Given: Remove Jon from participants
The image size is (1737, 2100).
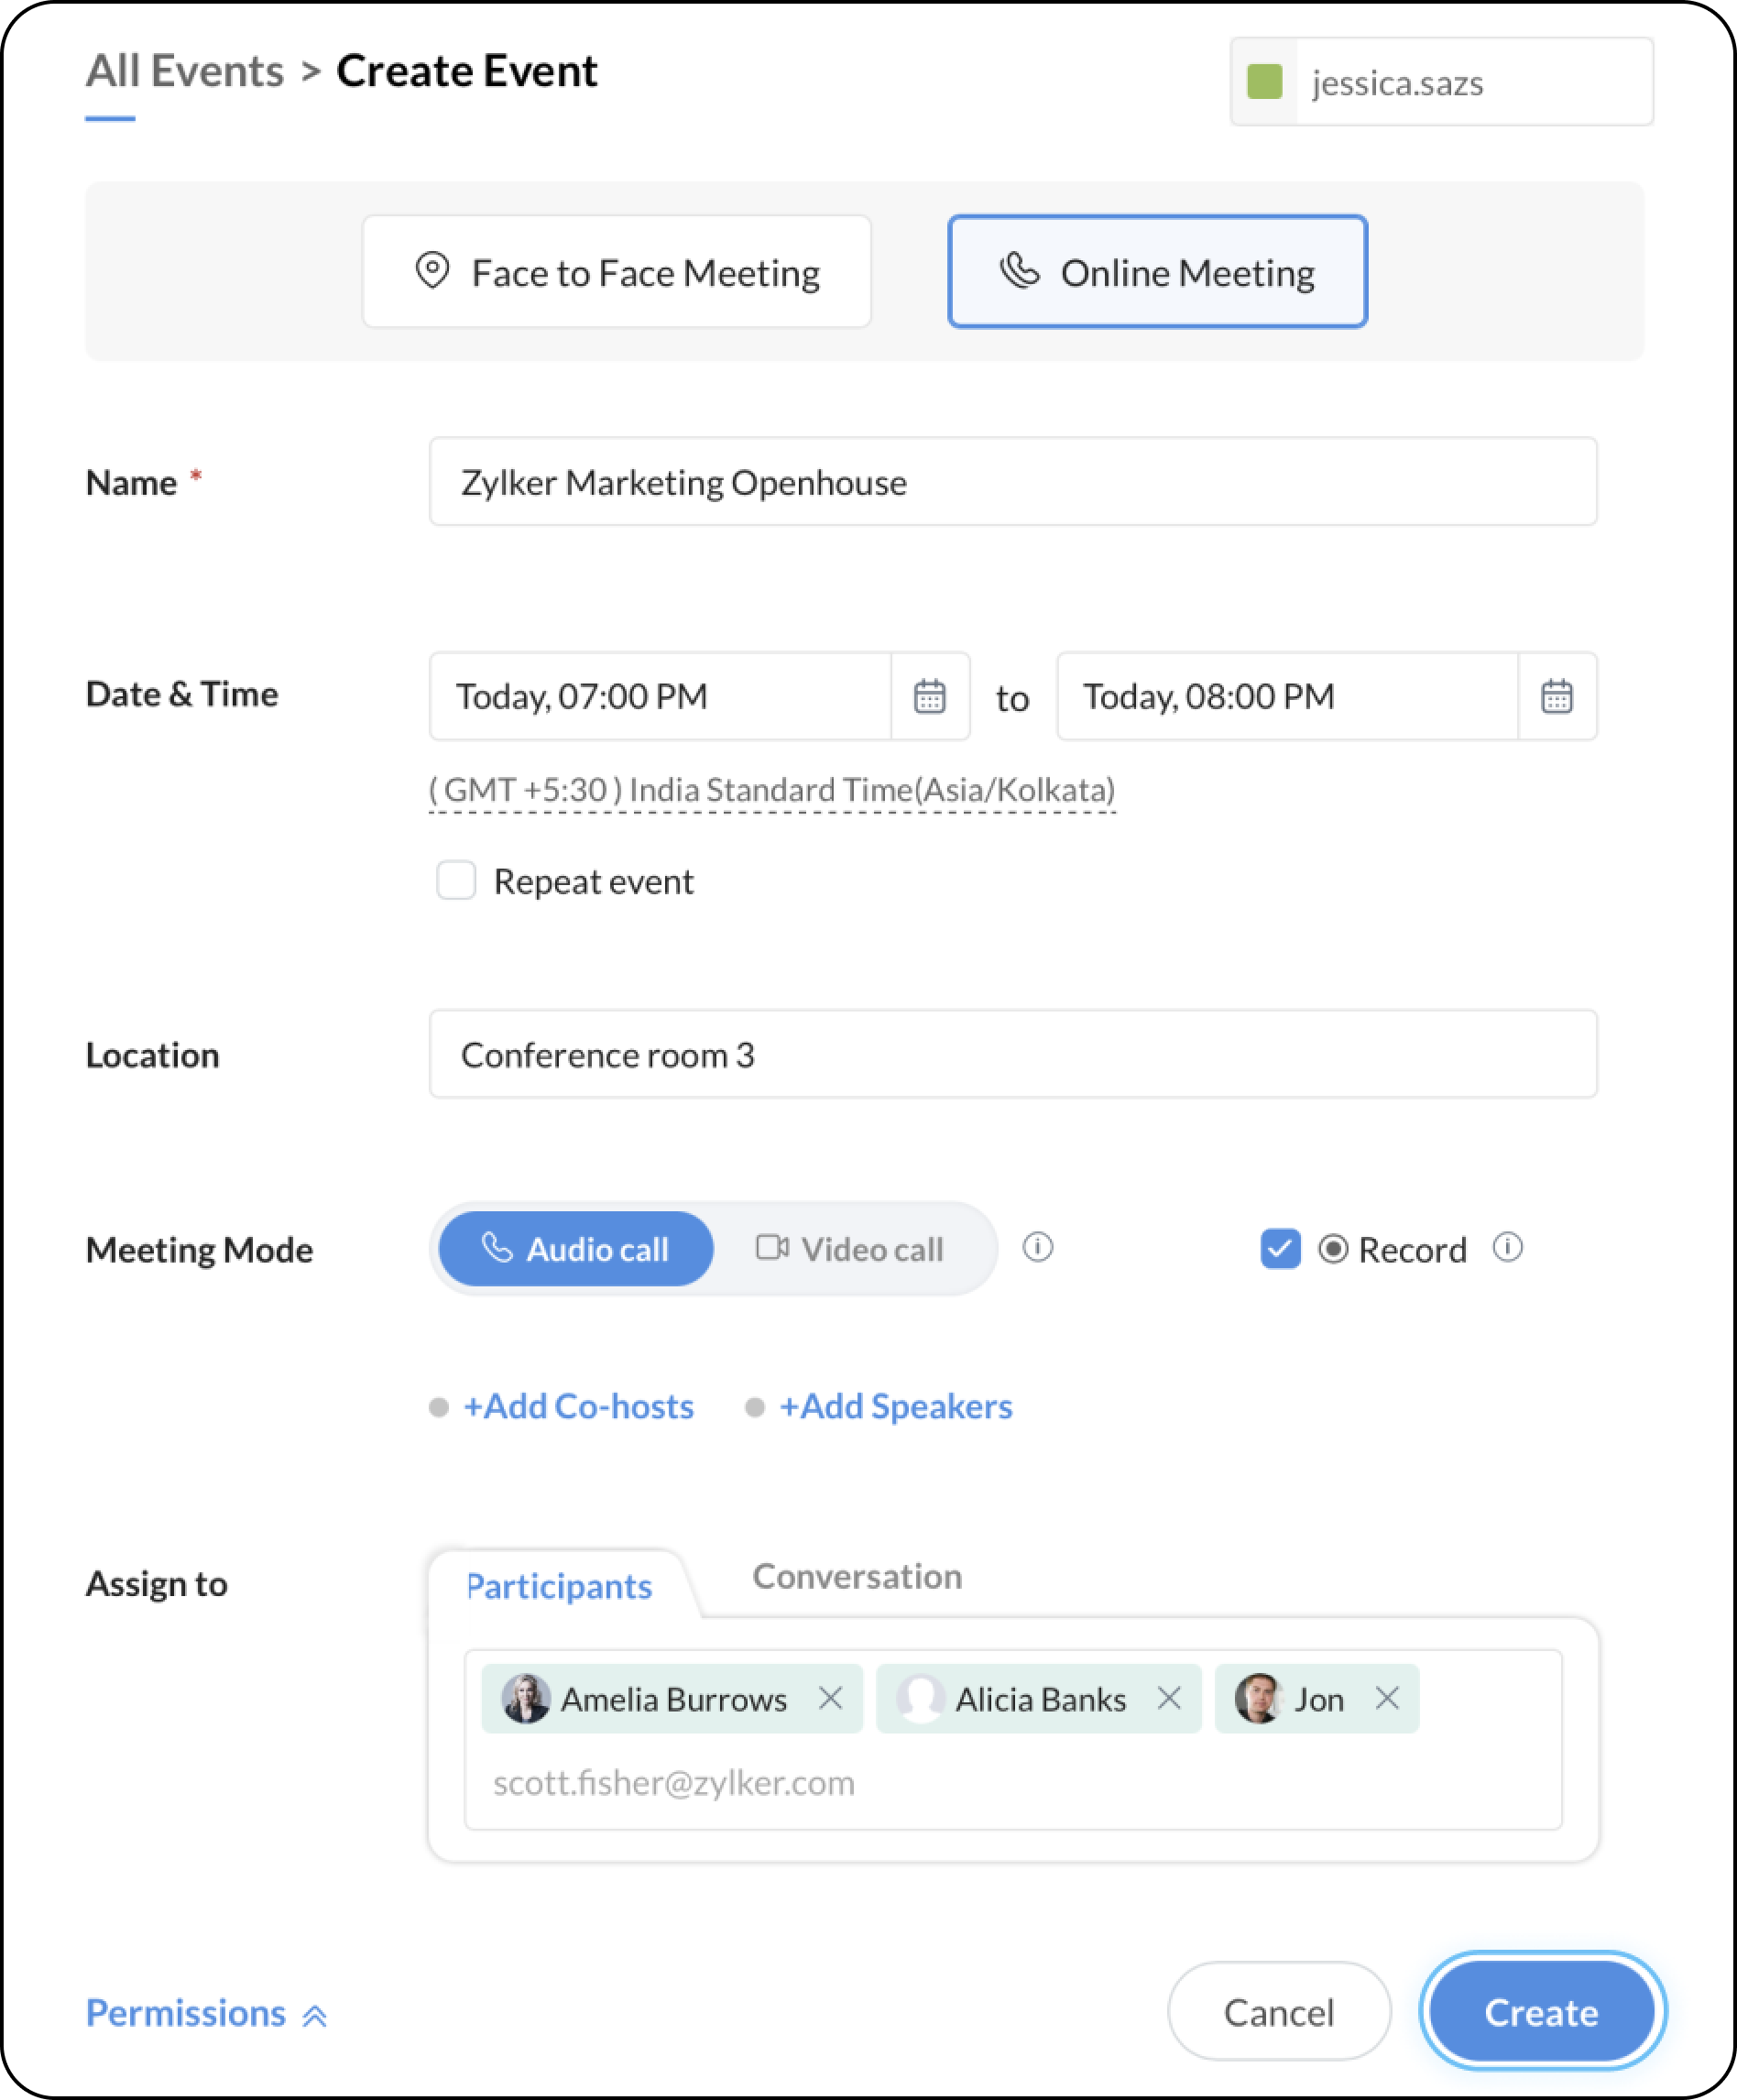Looking at the screenshot, I should pos(1386,1698).
